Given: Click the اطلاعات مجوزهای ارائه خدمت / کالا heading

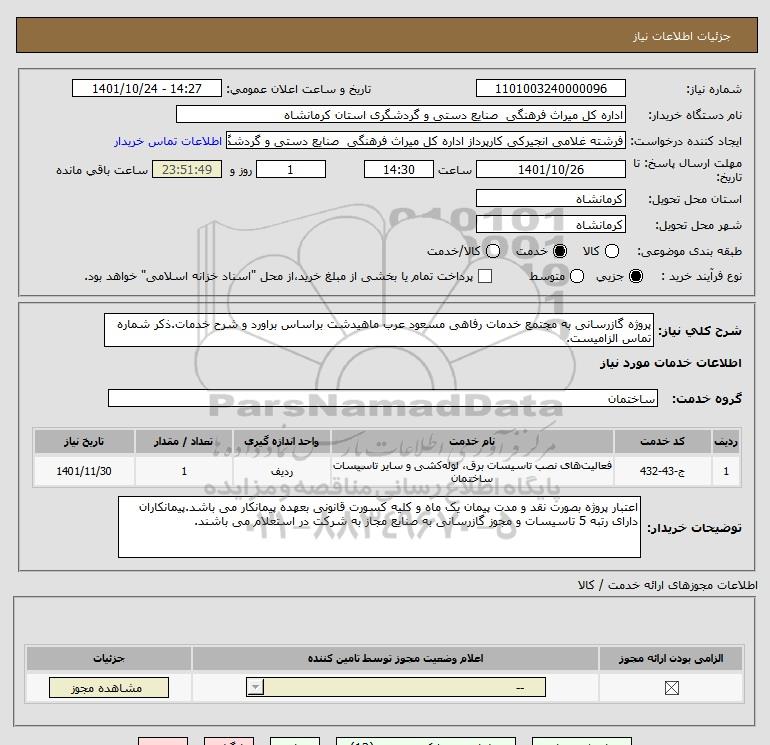Looking at the screenshot, I should (668, 585).
